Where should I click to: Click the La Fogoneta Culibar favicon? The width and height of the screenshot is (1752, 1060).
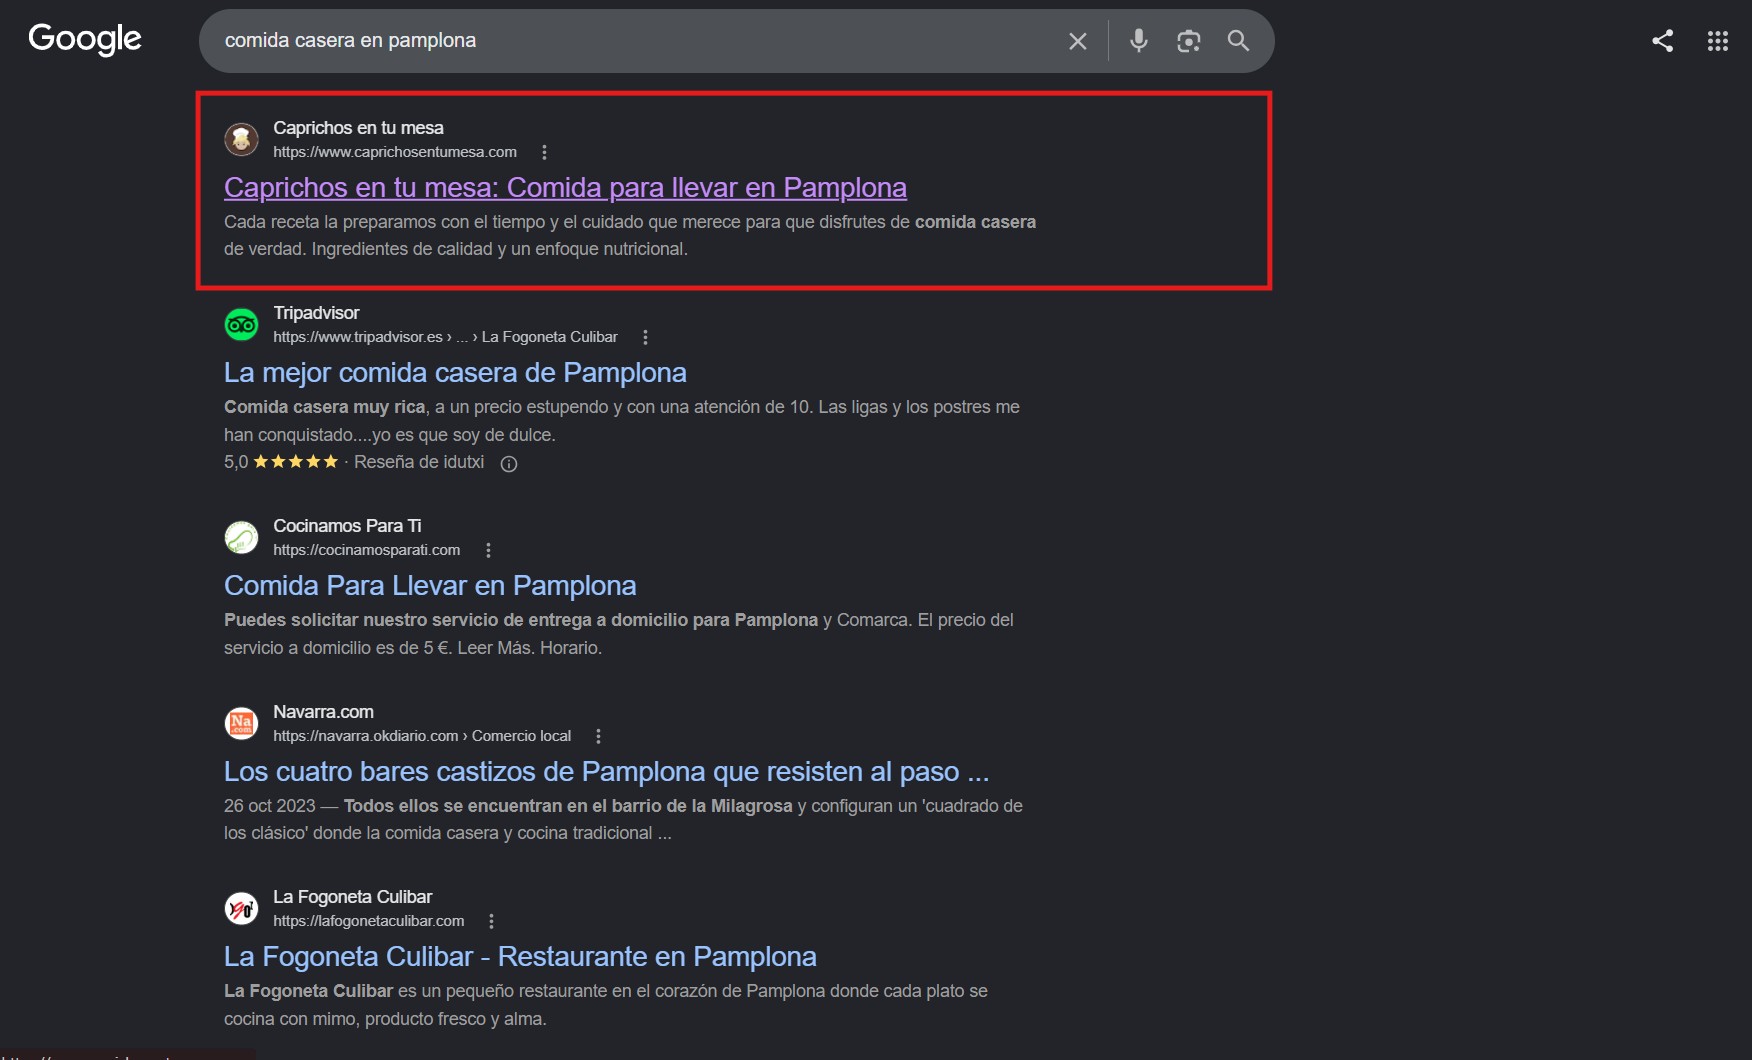(241, 908)
